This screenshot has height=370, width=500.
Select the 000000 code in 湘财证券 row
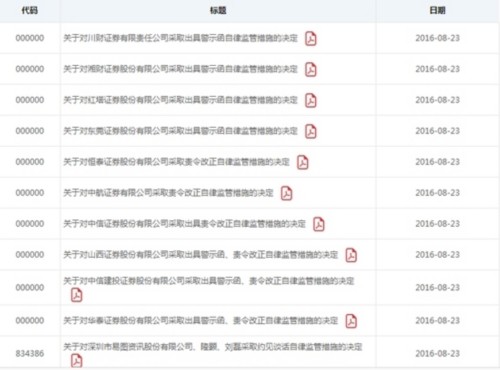(x=30, y=69)
